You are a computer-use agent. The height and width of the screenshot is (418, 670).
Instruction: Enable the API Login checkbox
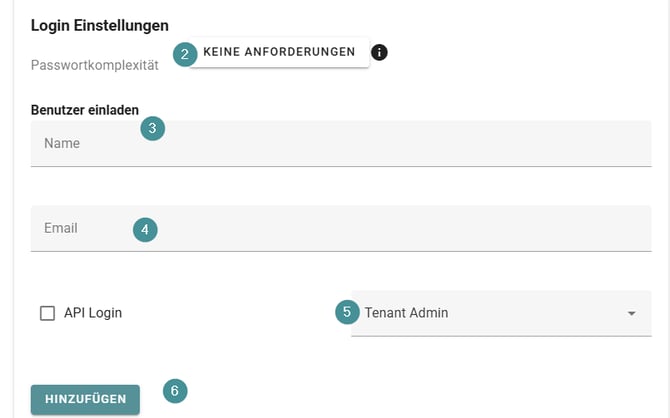click(47, 313)
